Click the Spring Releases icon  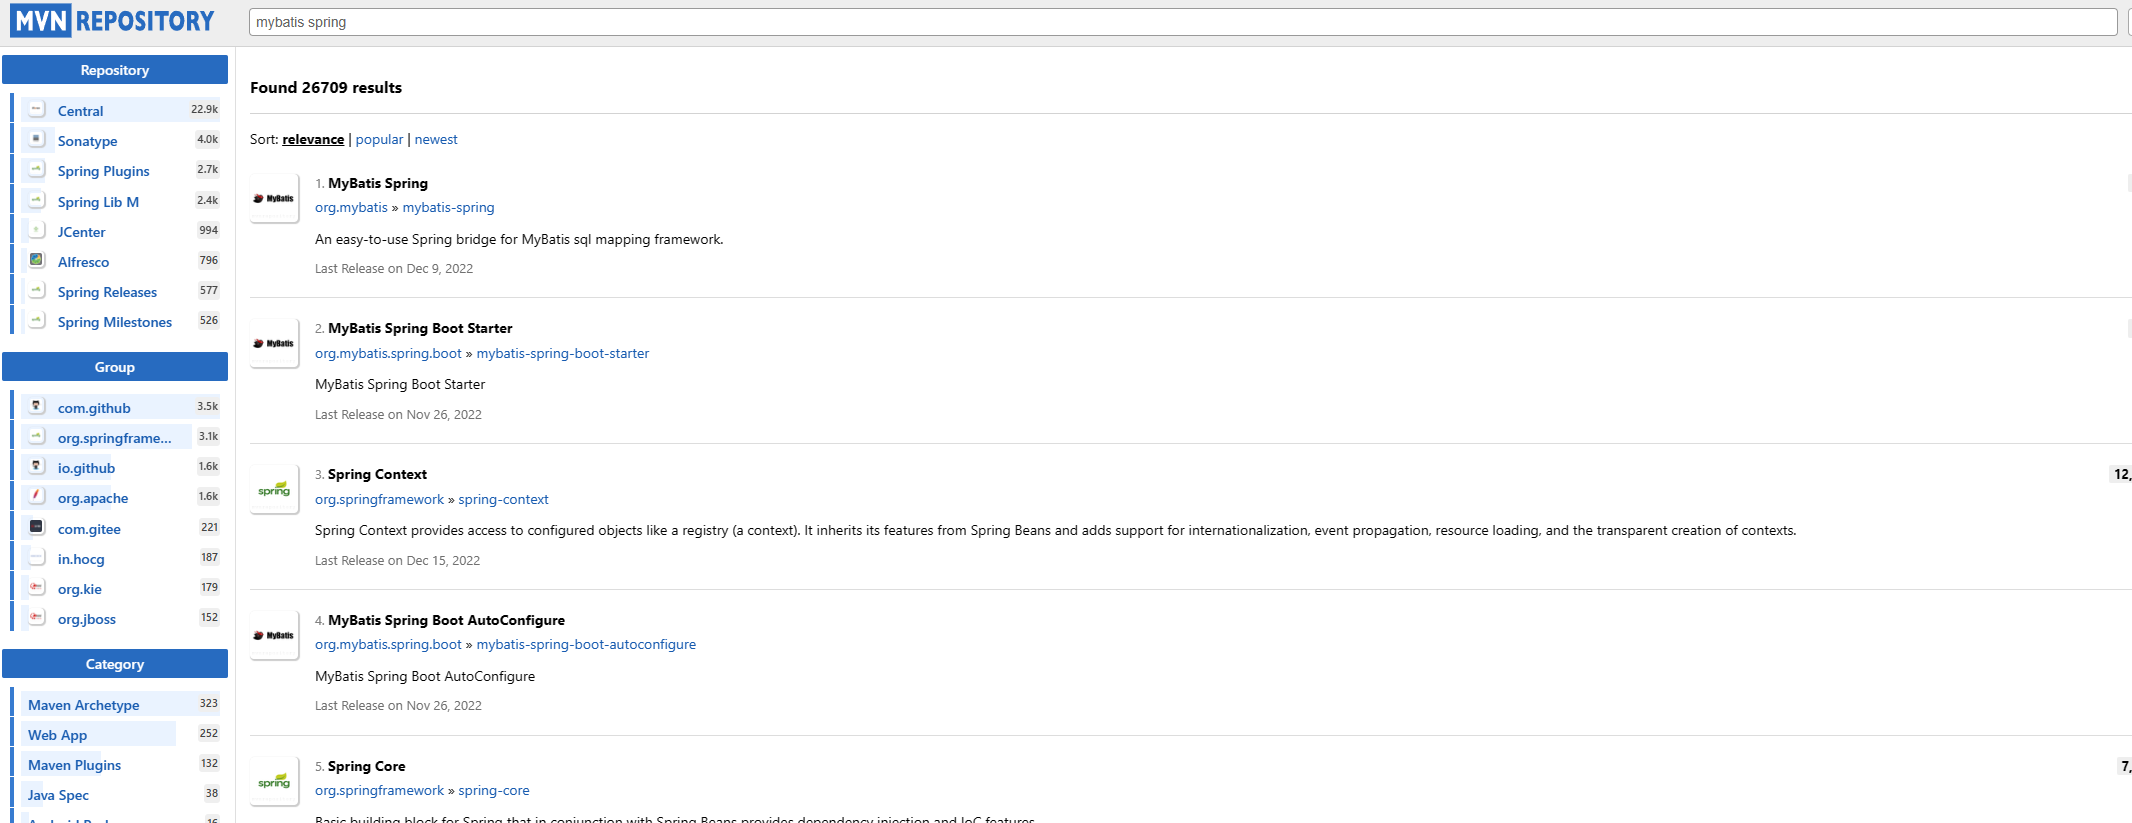point(37,290)
